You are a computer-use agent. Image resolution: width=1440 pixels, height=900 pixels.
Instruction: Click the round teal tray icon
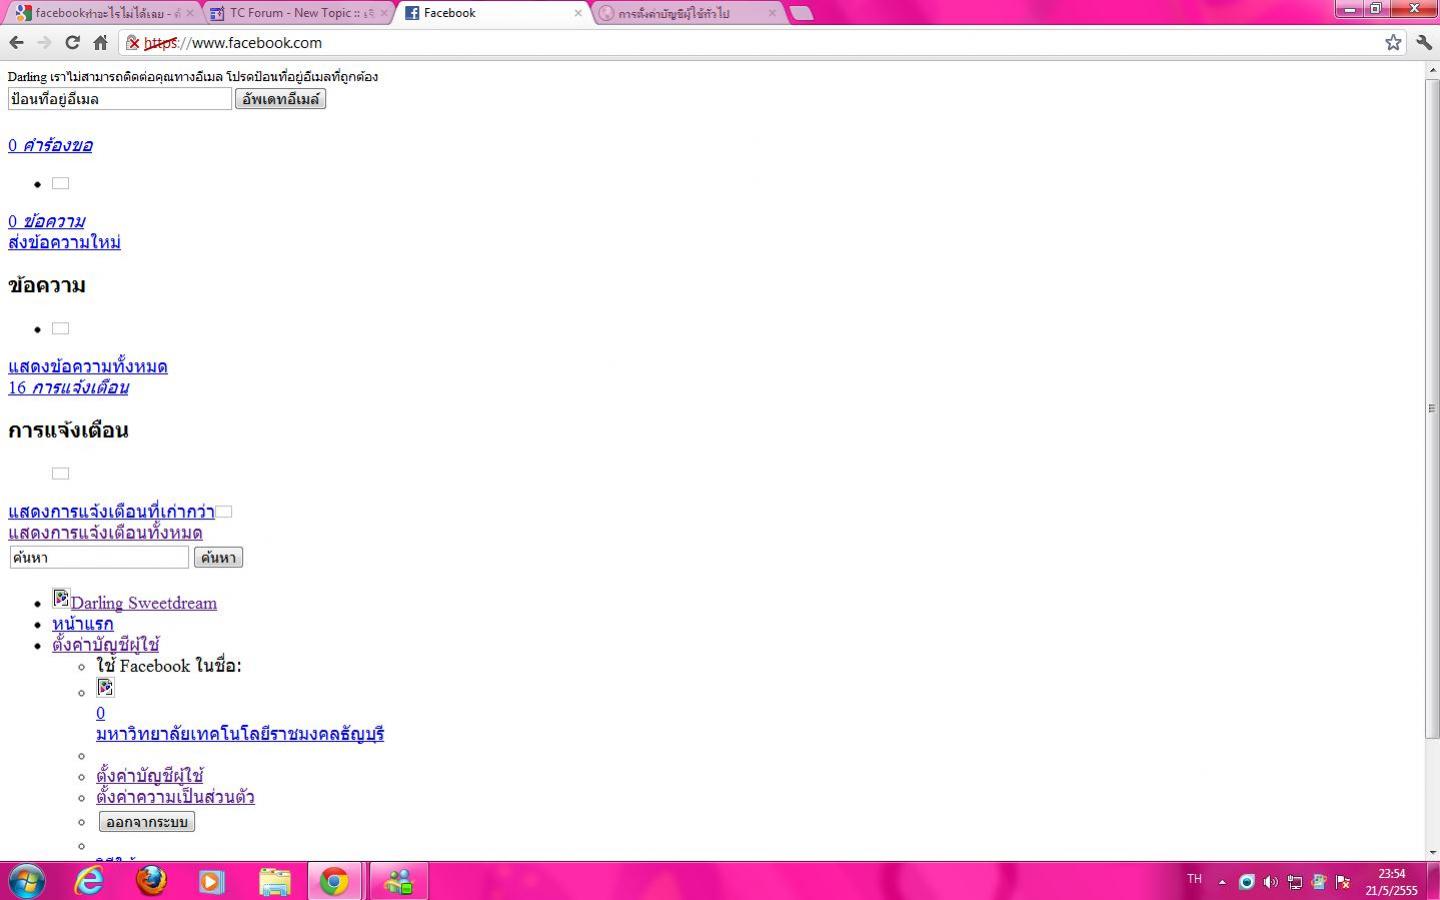pos(1247,882)
